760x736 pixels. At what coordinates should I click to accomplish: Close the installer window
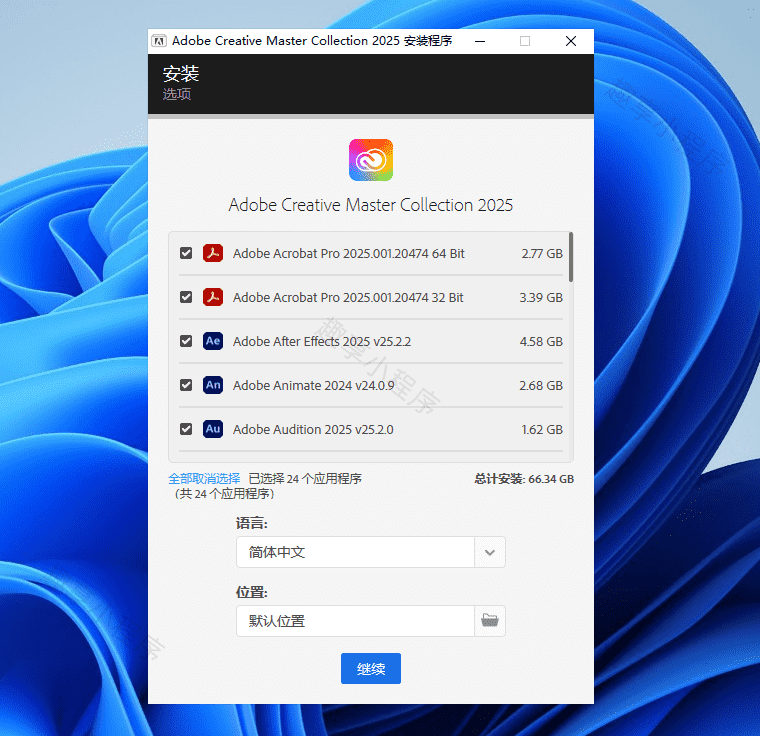(x=571, y=41)
